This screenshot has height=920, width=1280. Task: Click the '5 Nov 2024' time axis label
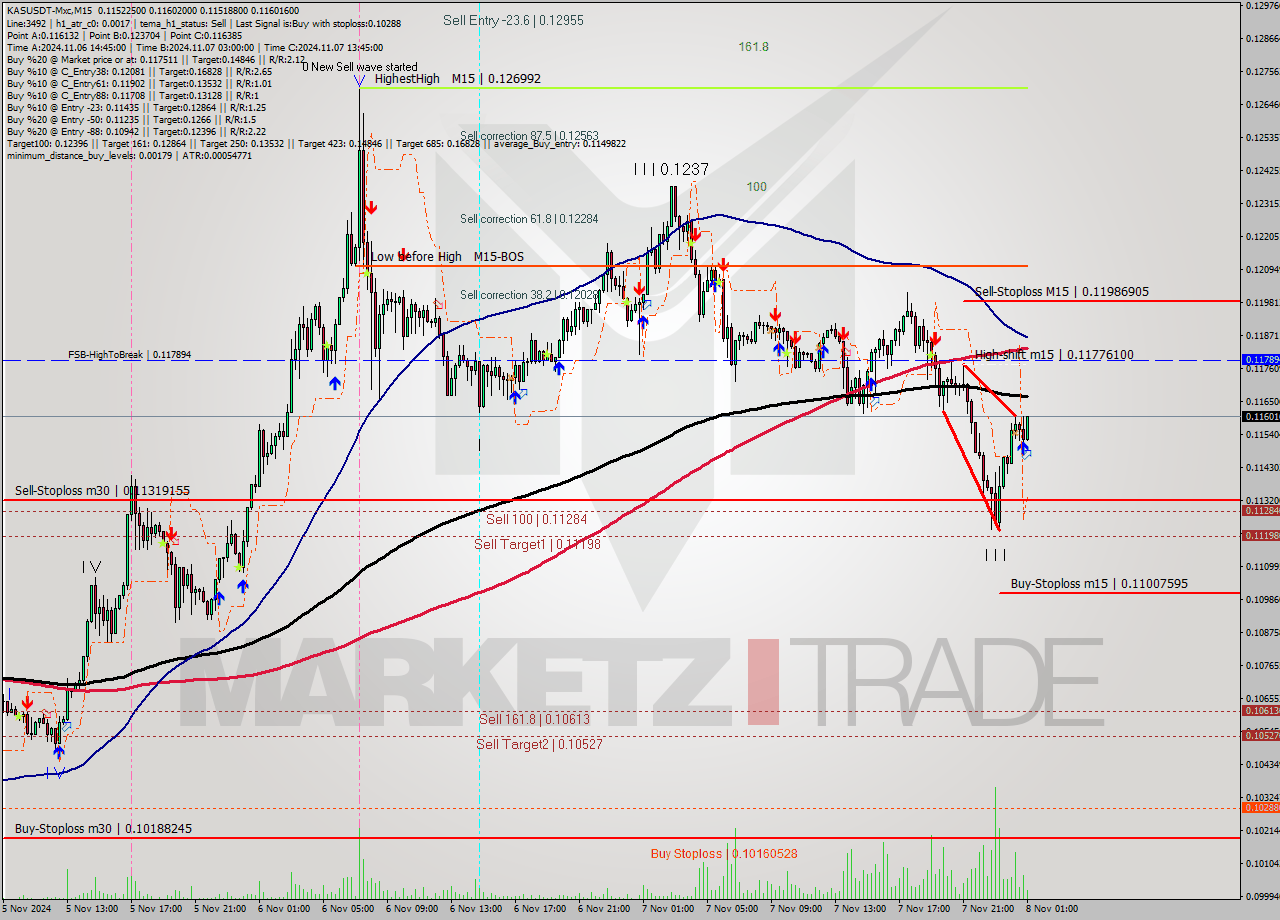28,909
